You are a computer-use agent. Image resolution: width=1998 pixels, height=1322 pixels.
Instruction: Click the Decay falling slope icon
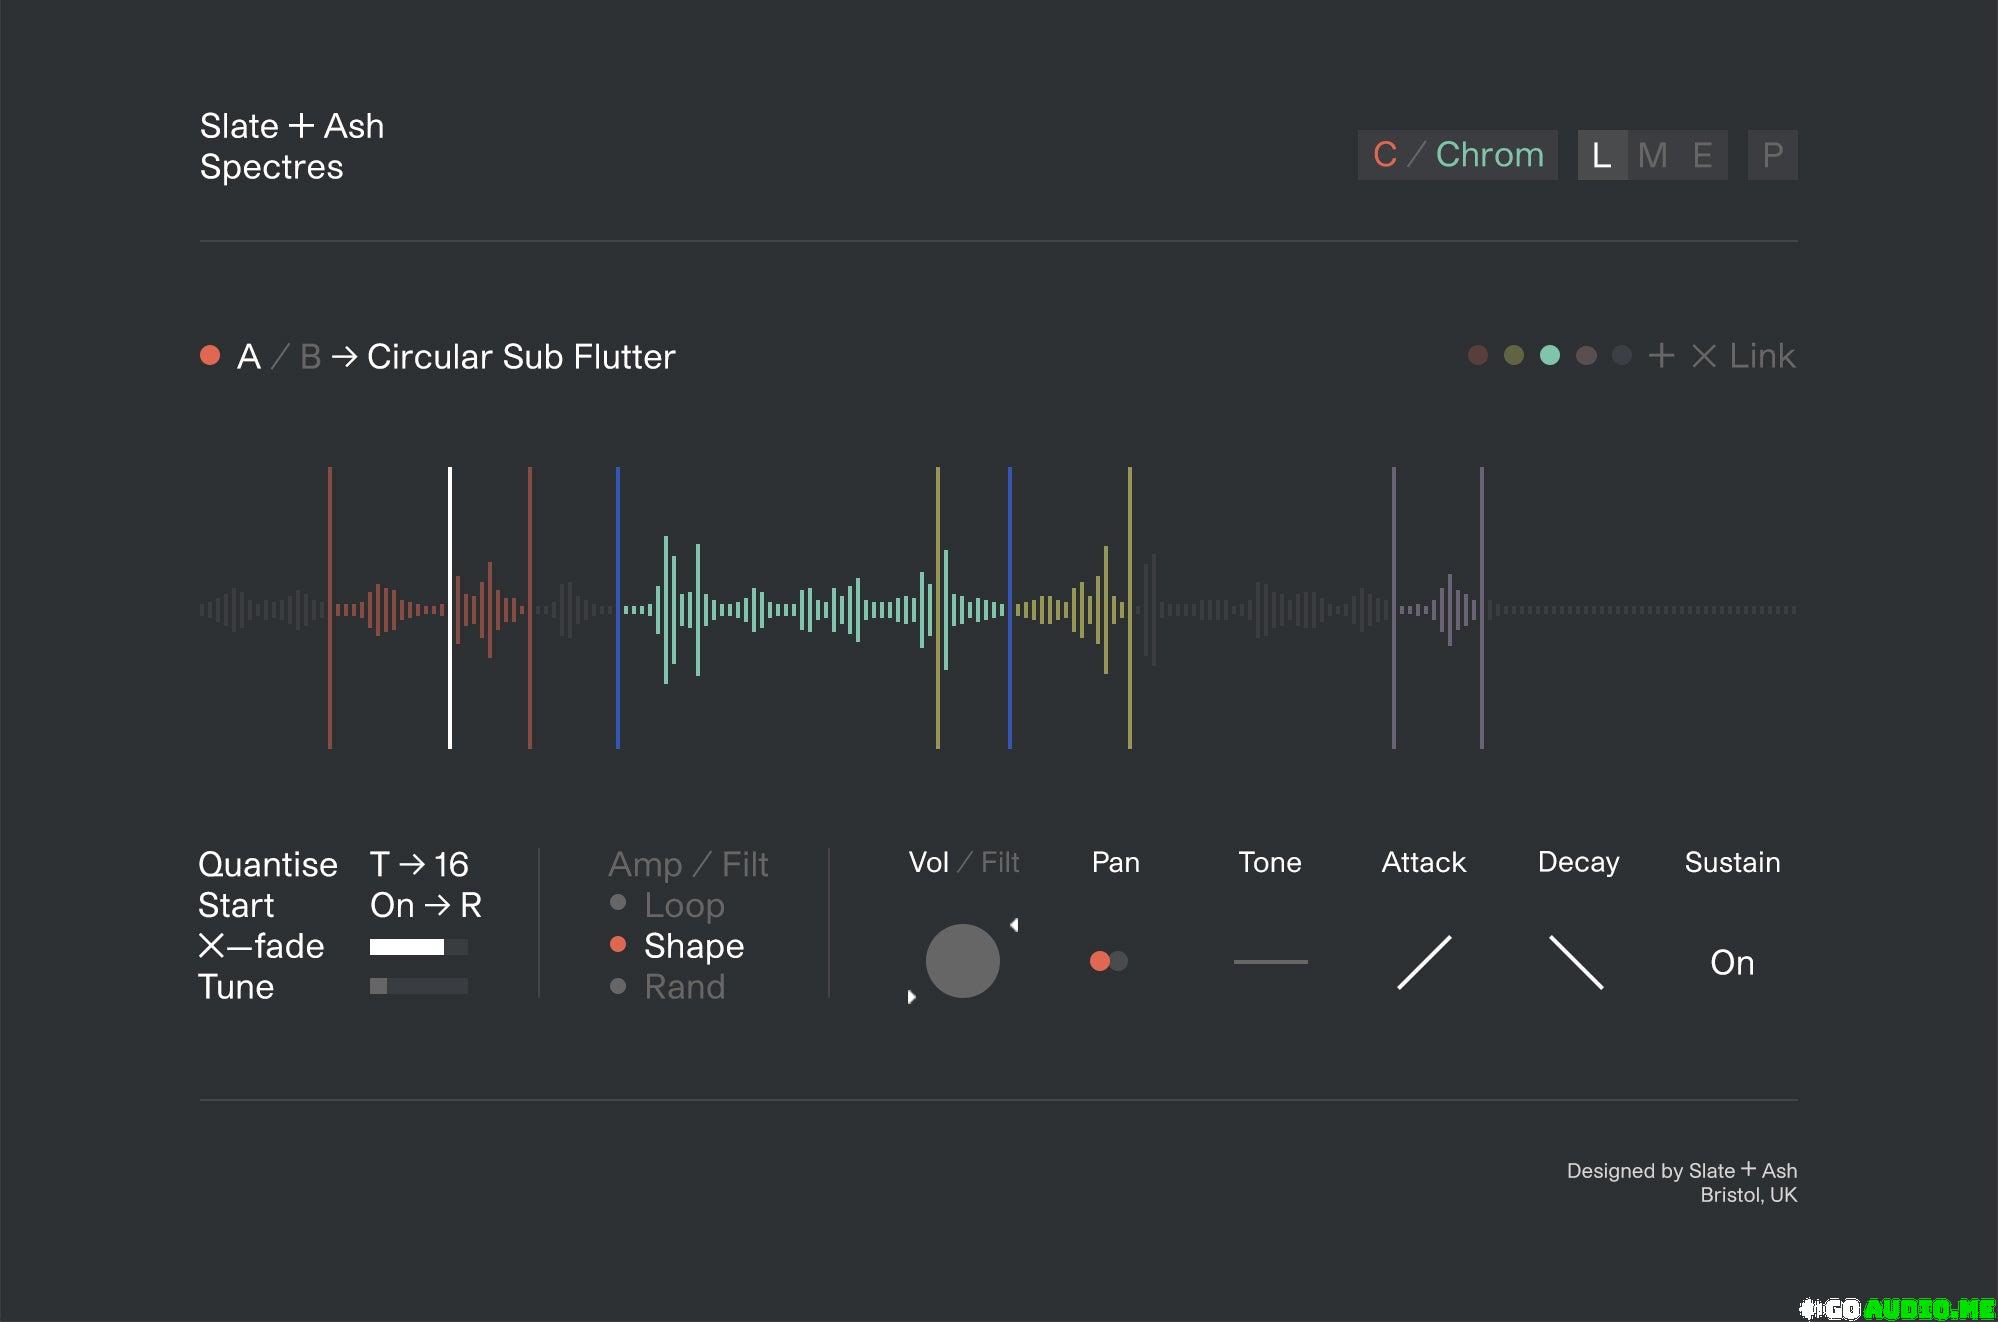[1577, 962]
